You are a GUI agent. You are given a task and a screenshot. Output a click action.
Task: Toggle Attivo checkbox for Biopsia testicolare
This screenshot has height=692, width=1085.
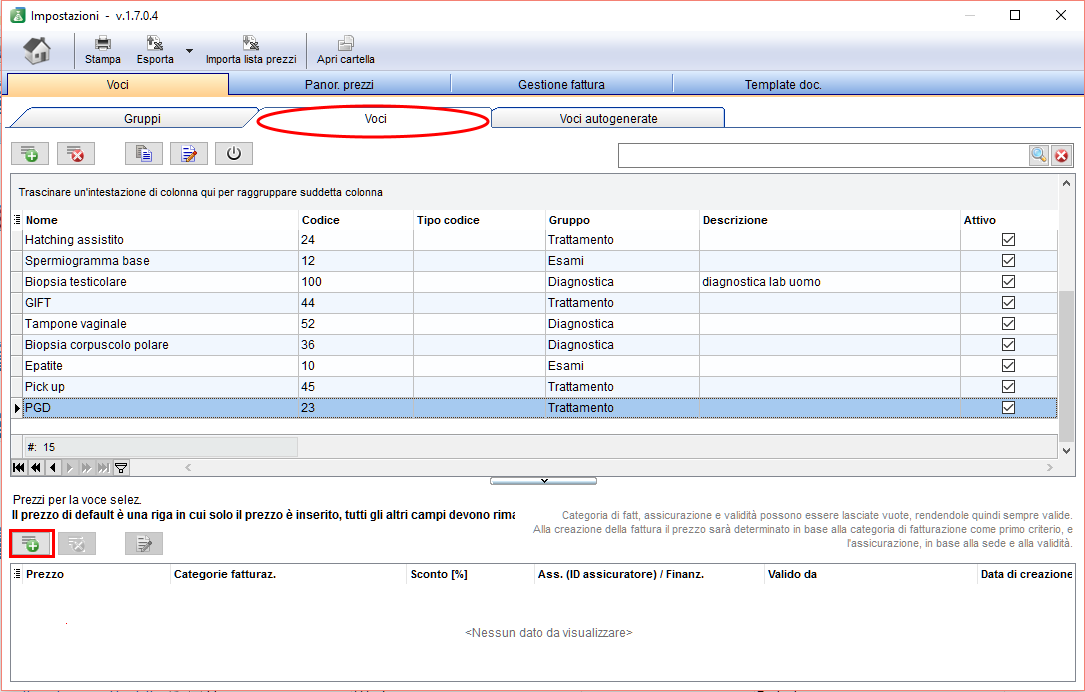1008,282
